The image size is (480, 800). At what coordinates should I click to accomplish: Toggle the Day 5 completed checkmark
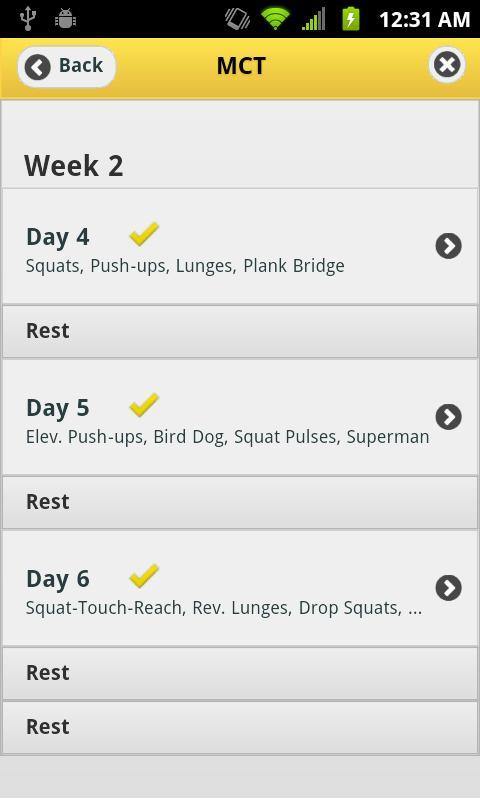pyautogui.click(x=144, y=406)
